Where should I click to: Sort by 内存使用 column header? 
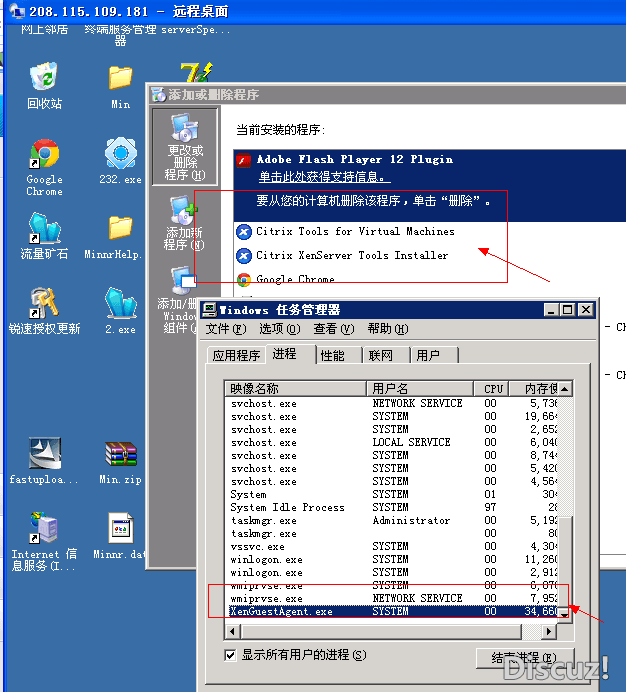(x=534, y=388)
